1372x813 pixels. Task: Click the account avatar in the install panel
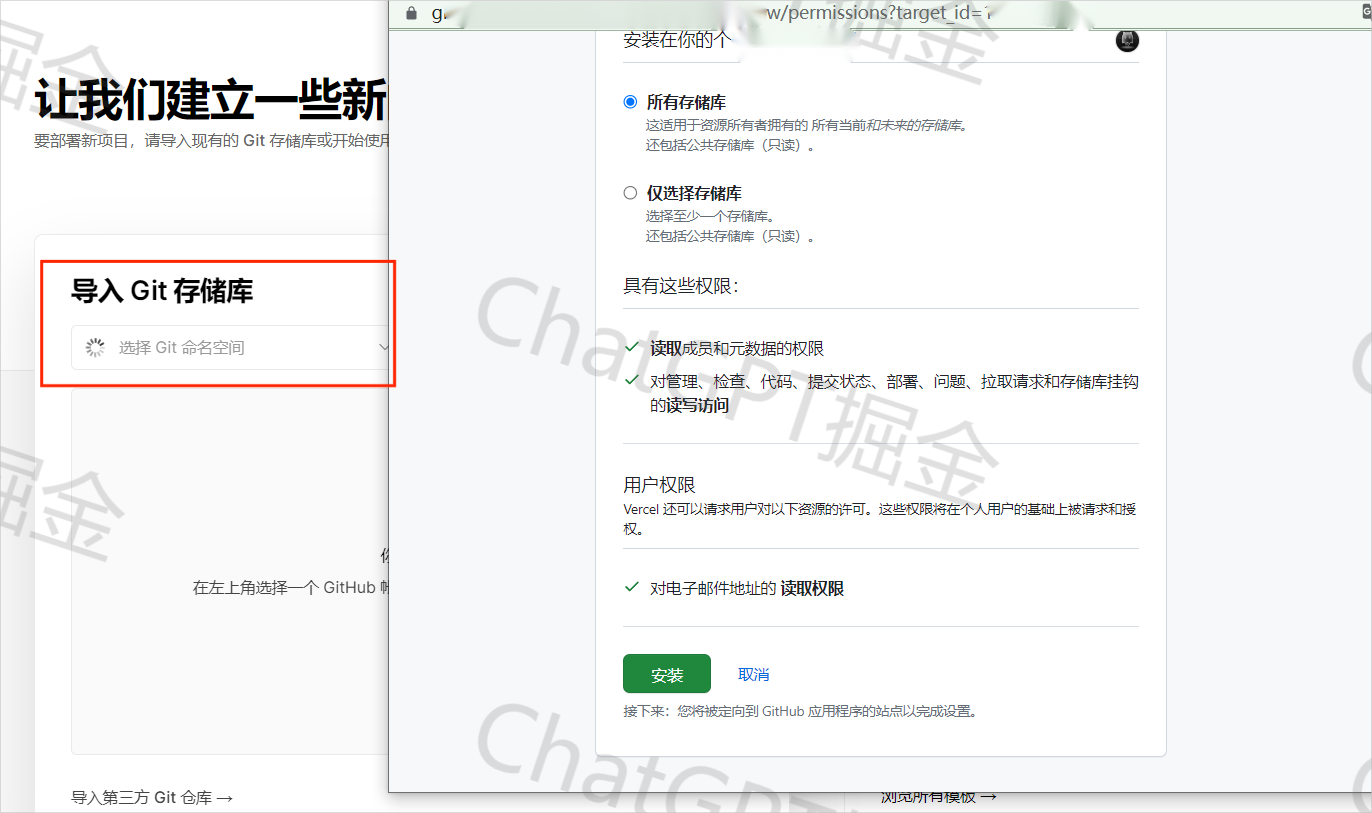tap(1127, 41)
